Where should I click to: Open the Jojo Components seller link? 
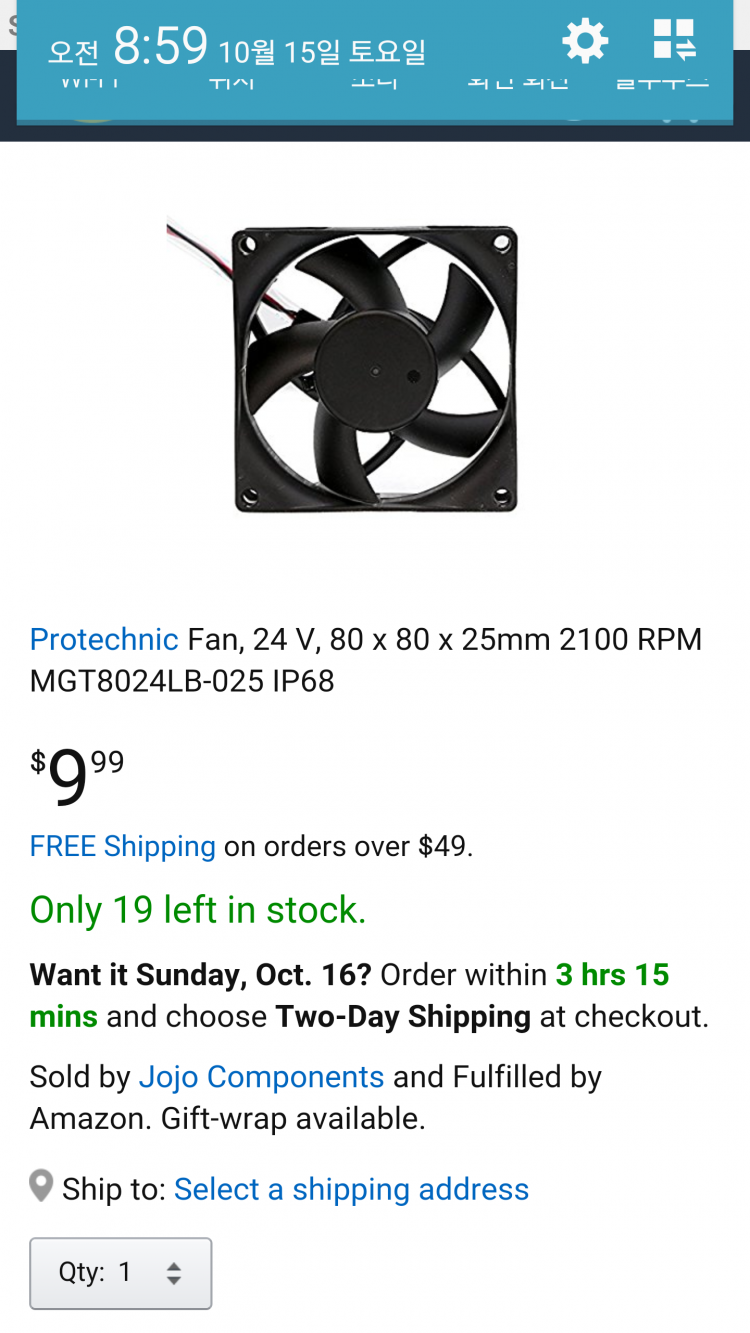pyautogui.click(x=261, y=1077)
